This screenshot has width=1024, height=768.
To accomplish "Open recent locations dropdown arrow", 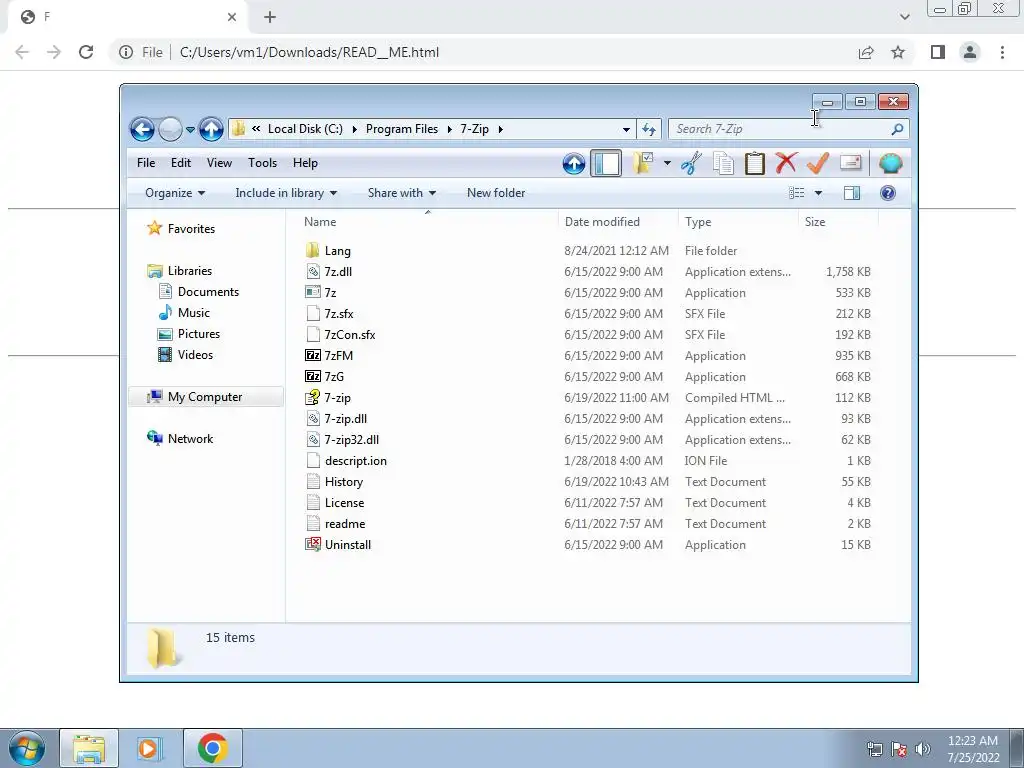I will click(x=190, y=129).
